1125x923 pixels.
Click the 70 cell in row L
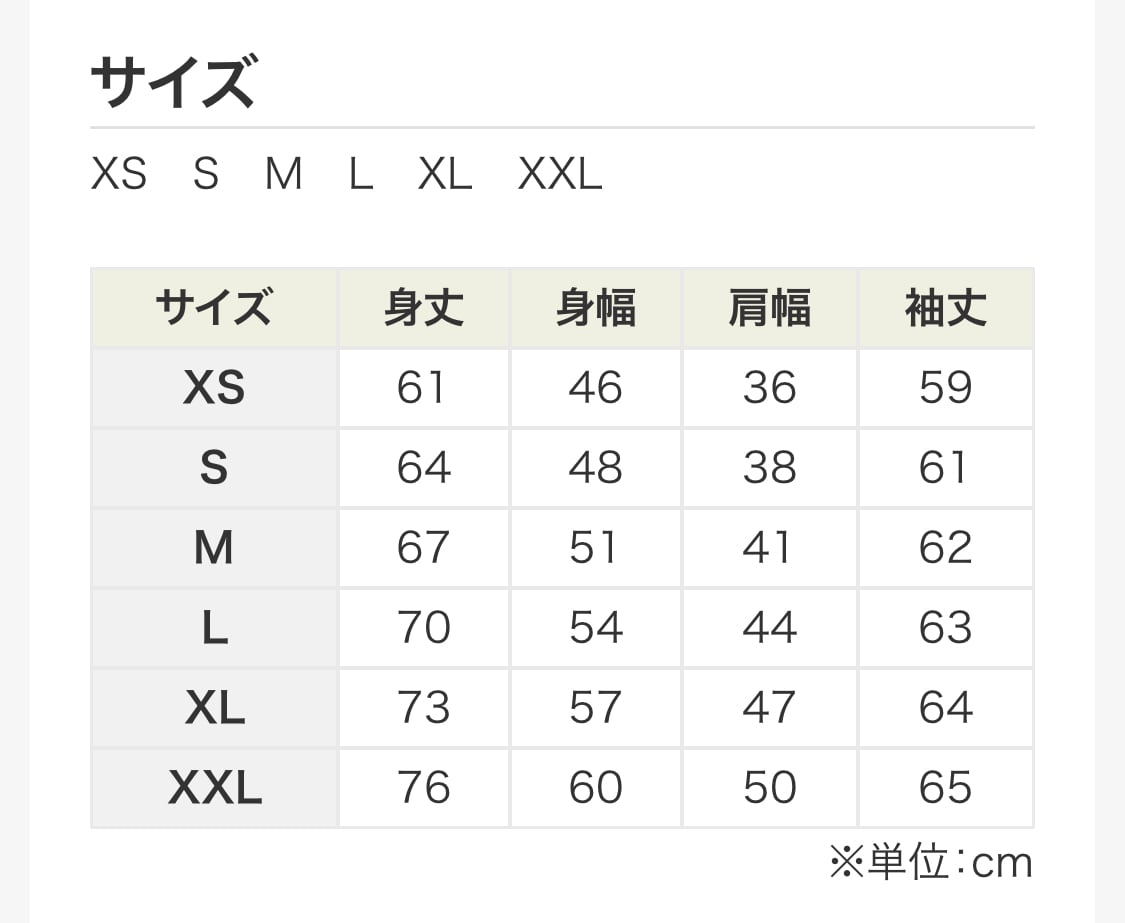click(x=424, y=628)
